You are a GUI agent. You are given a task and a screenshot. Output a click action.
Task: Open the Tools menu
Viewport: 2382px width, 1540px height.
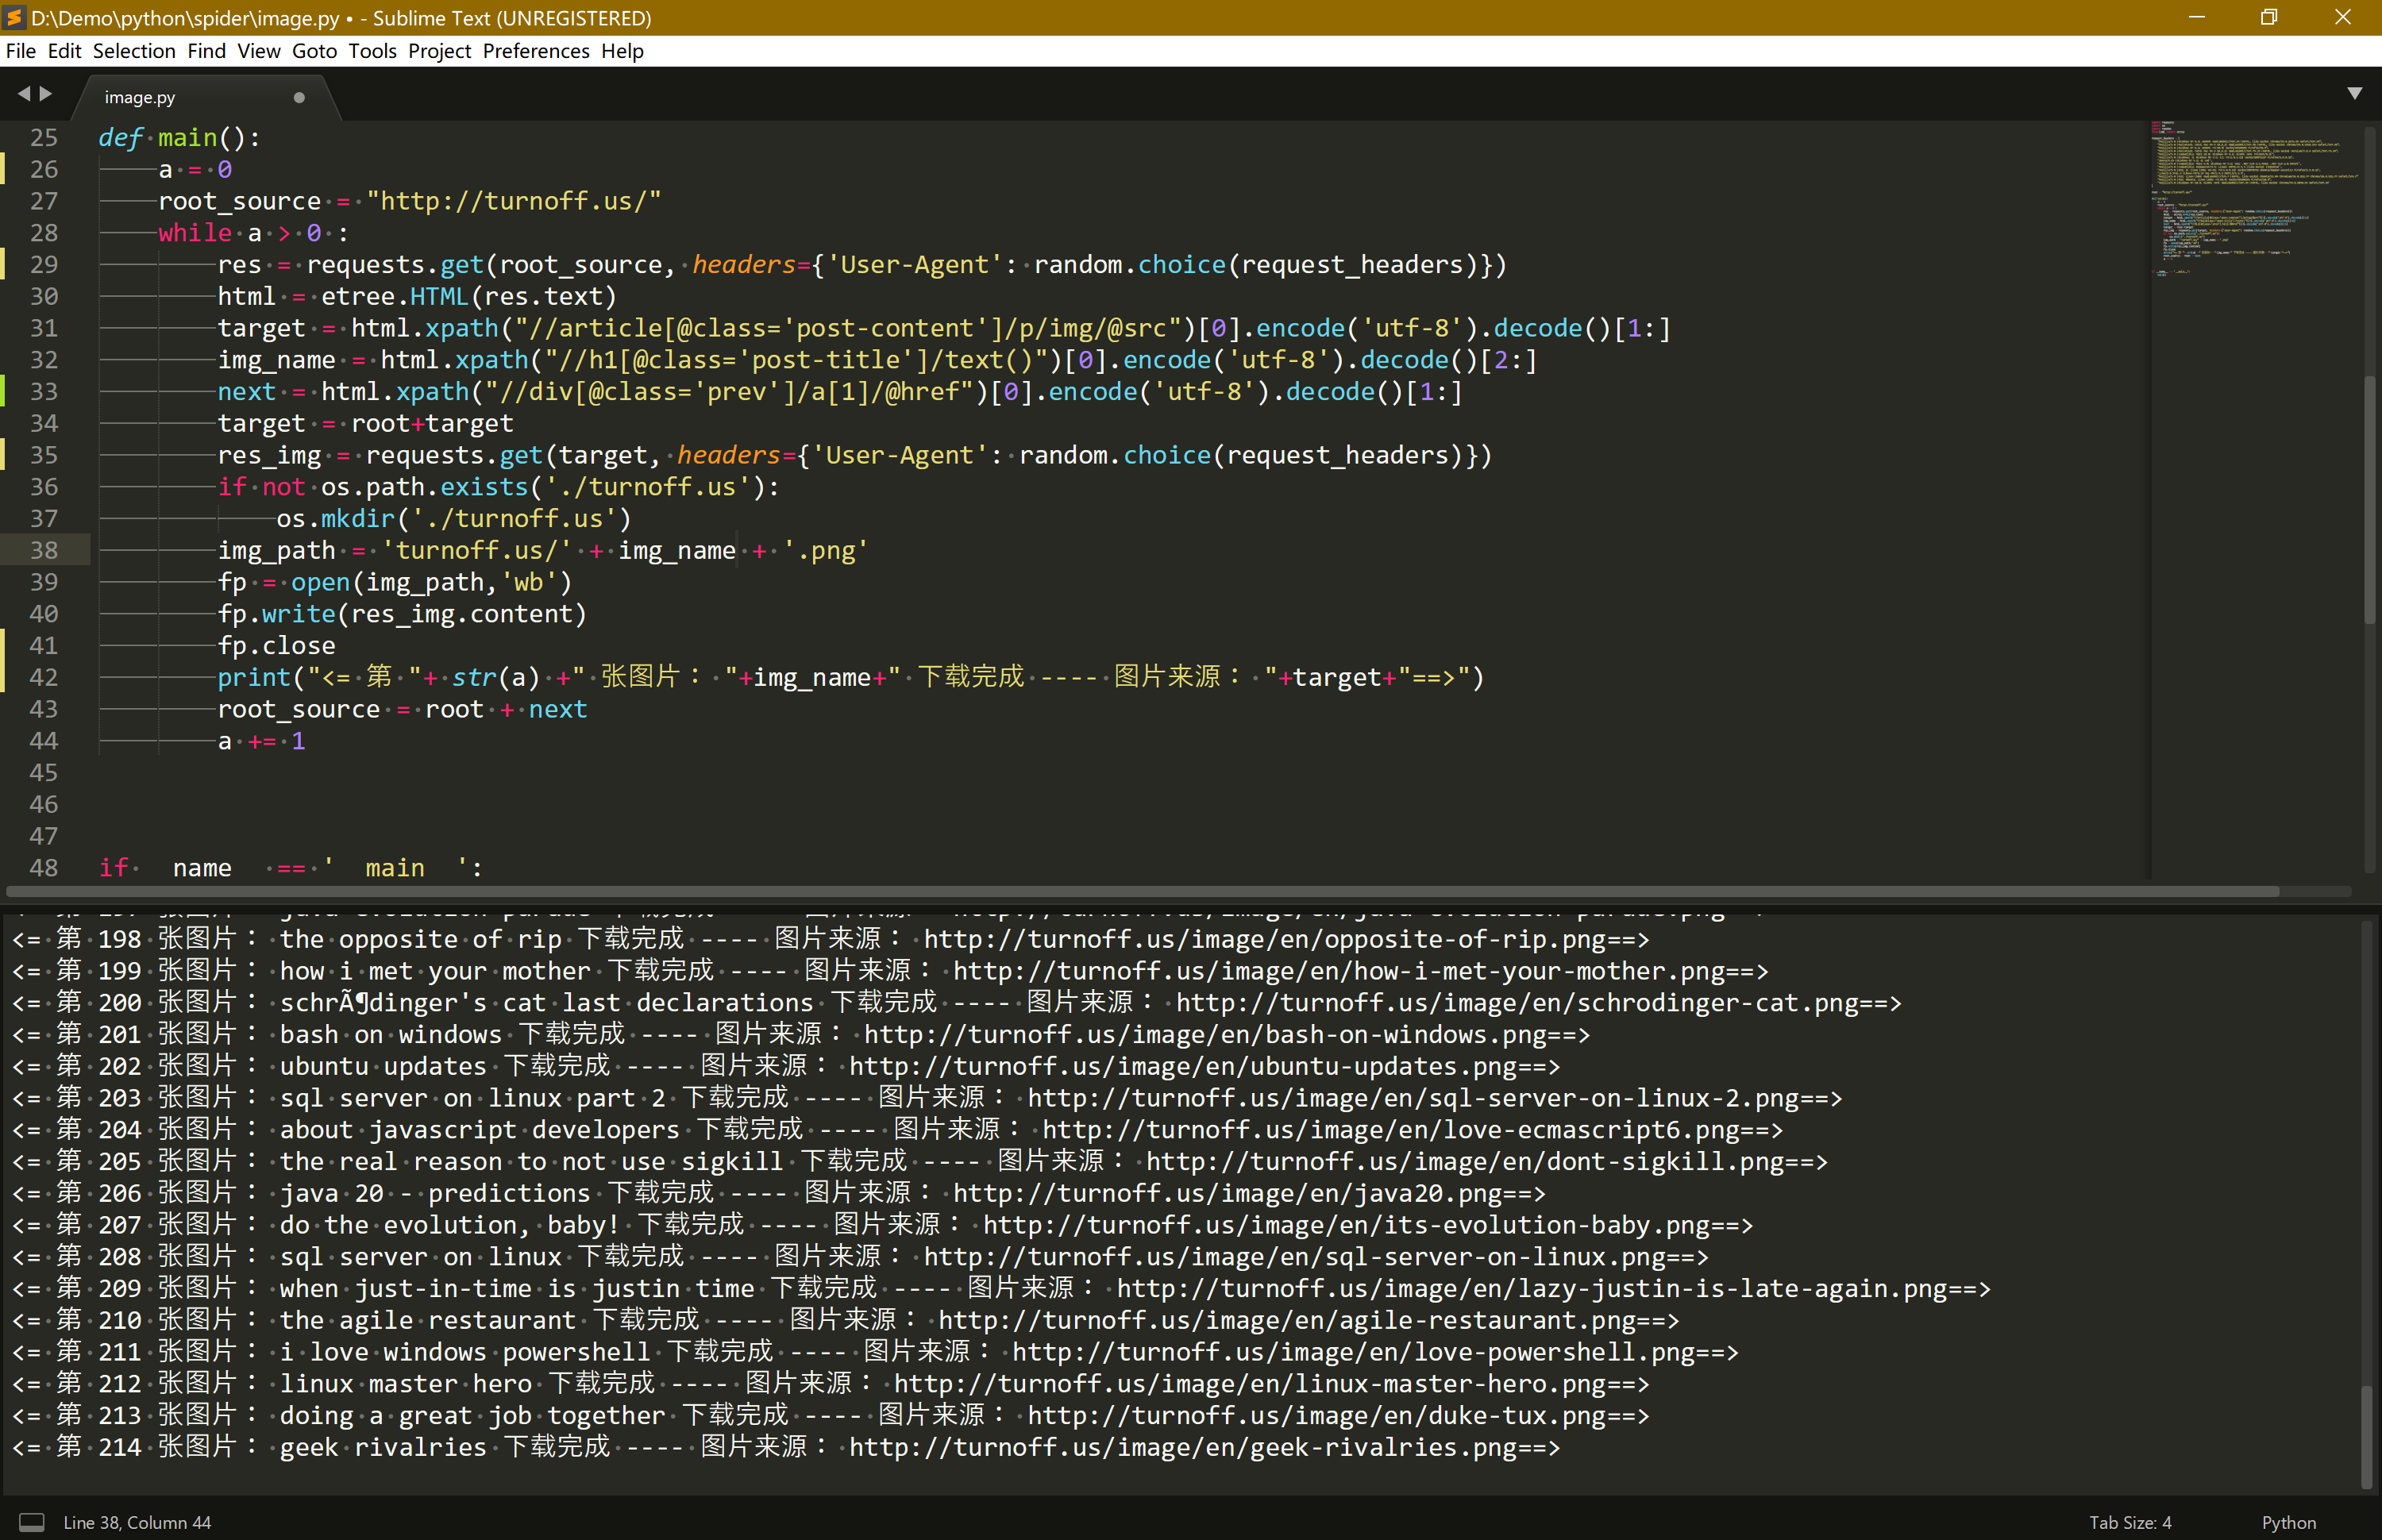click(x=372, y=51)
